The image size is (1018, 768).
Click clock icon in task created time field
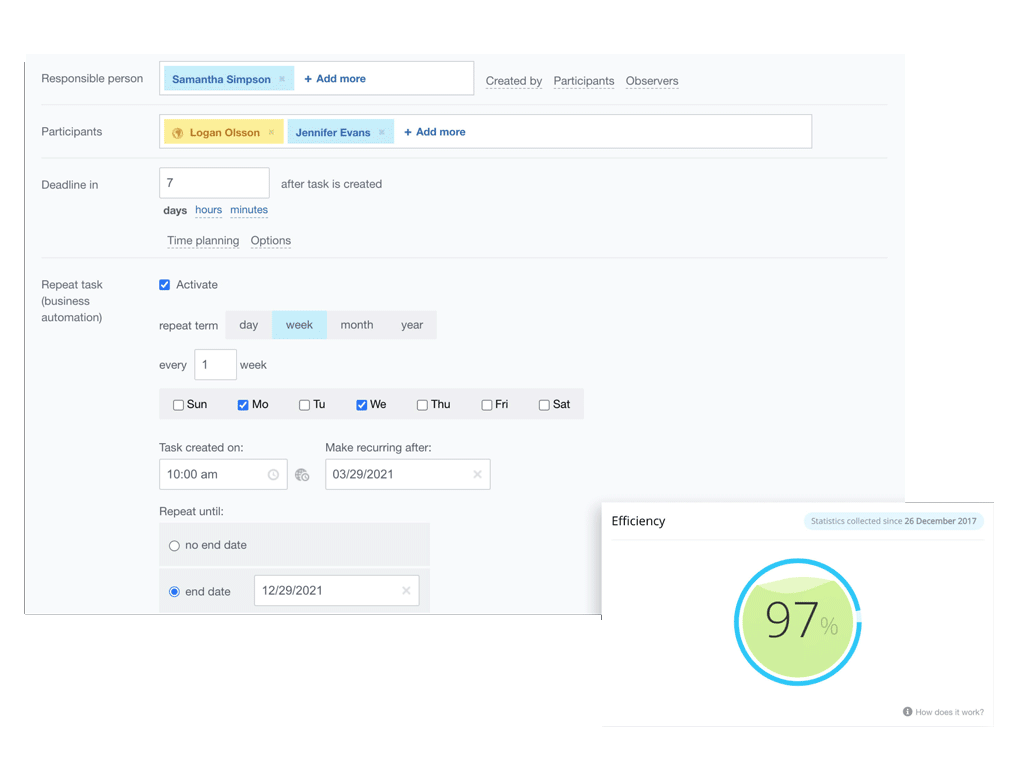273,475
